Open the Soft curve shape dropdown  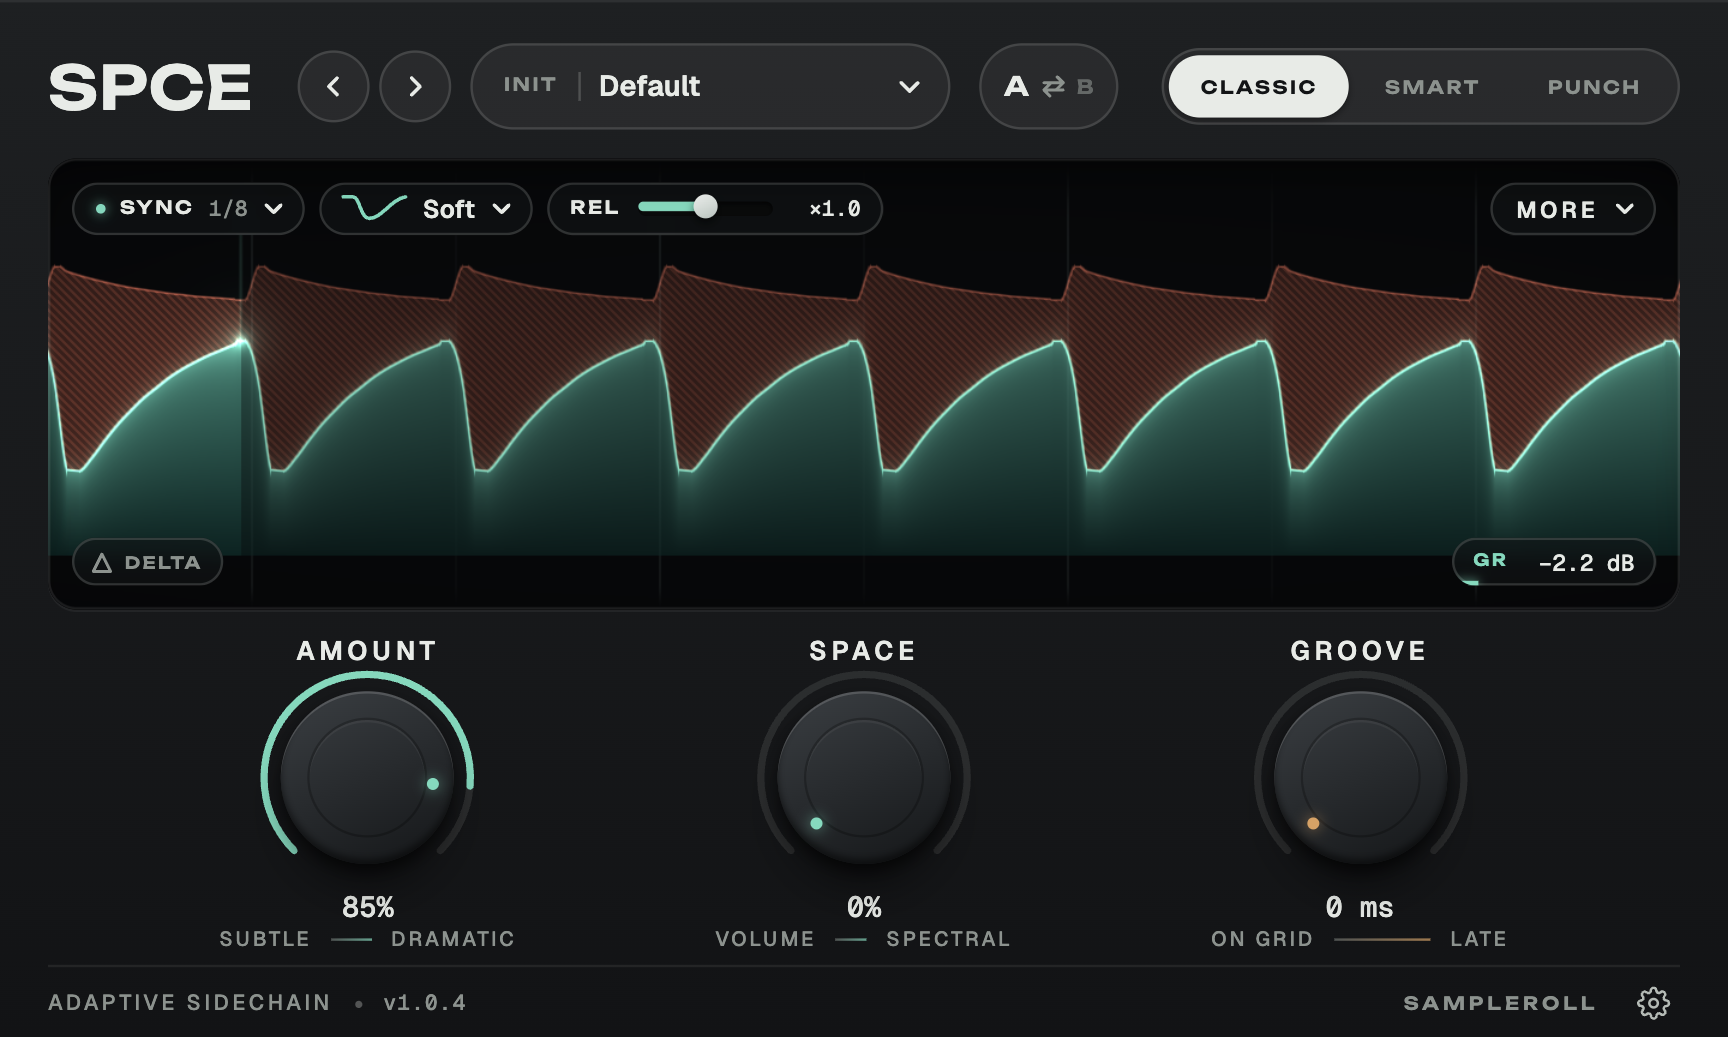tap(426, 208)
